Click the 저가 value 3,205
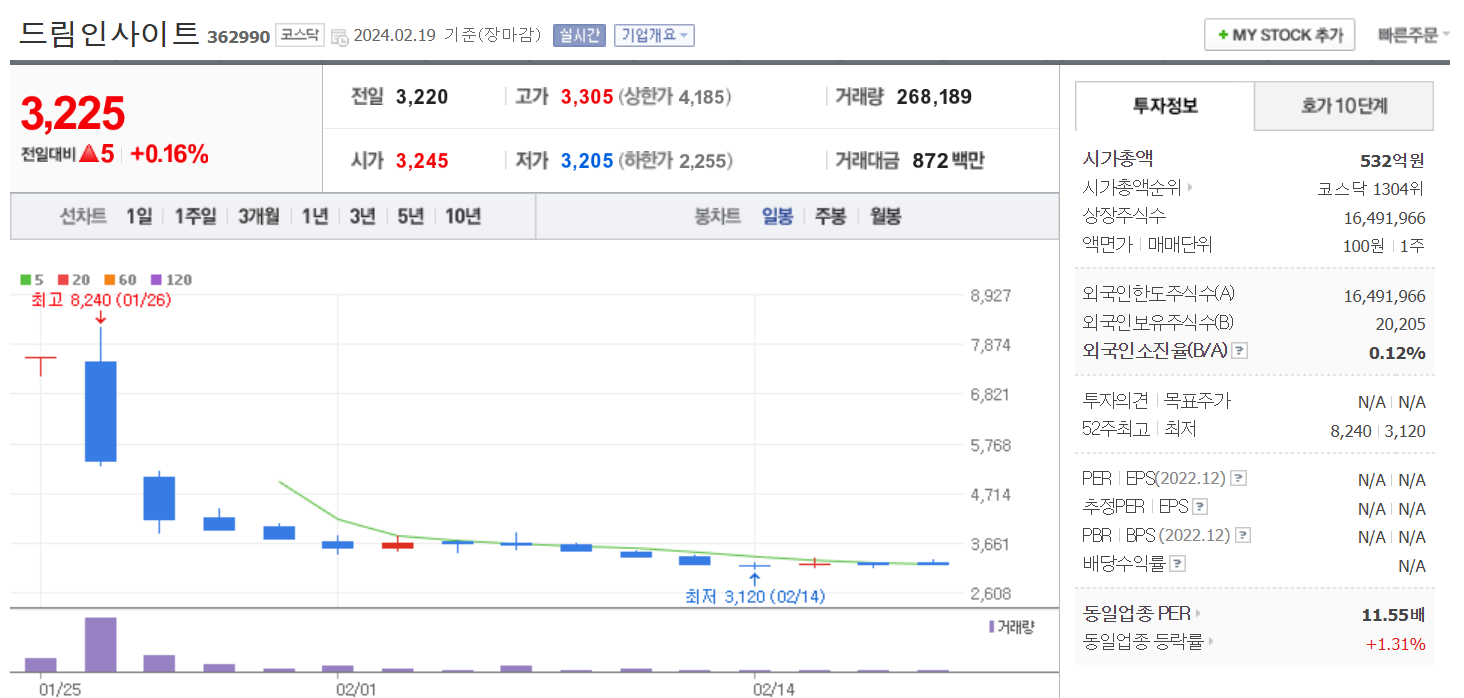The image size is (1464, 698). [587, 160]
